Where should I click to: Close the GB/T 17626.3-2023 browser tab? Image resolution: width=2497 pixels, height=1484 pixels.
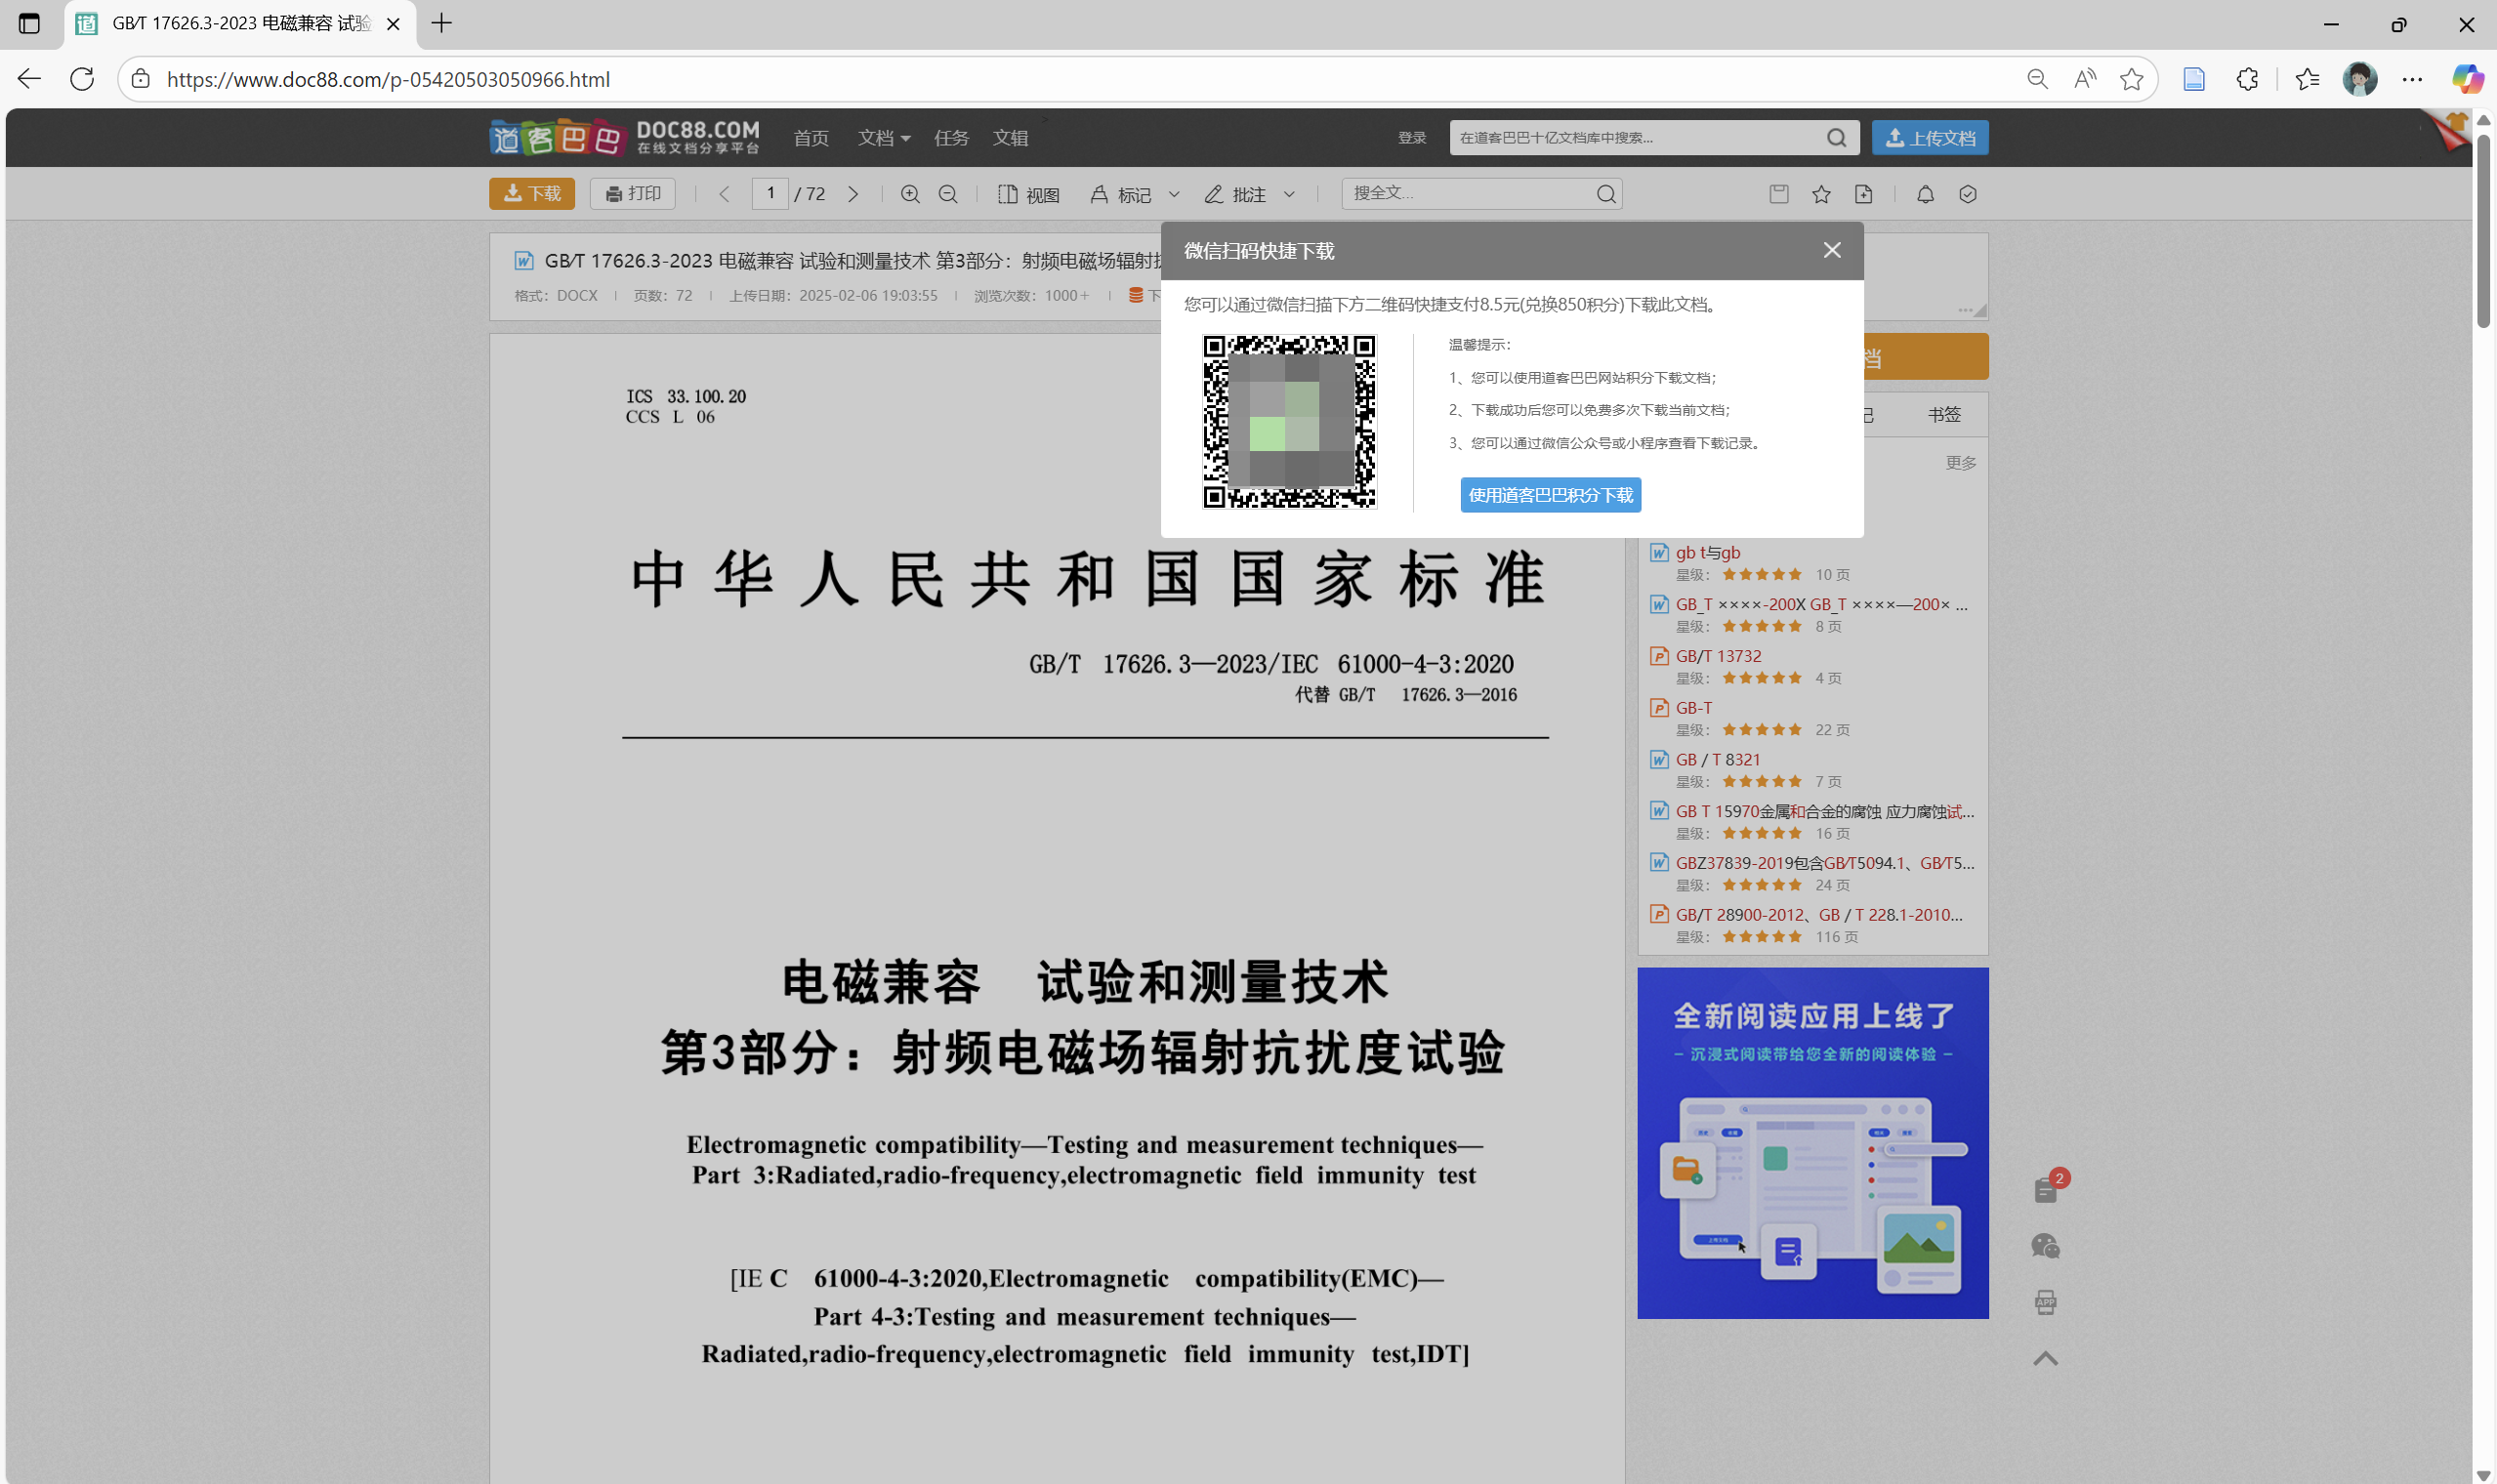(x=393, y=24)
